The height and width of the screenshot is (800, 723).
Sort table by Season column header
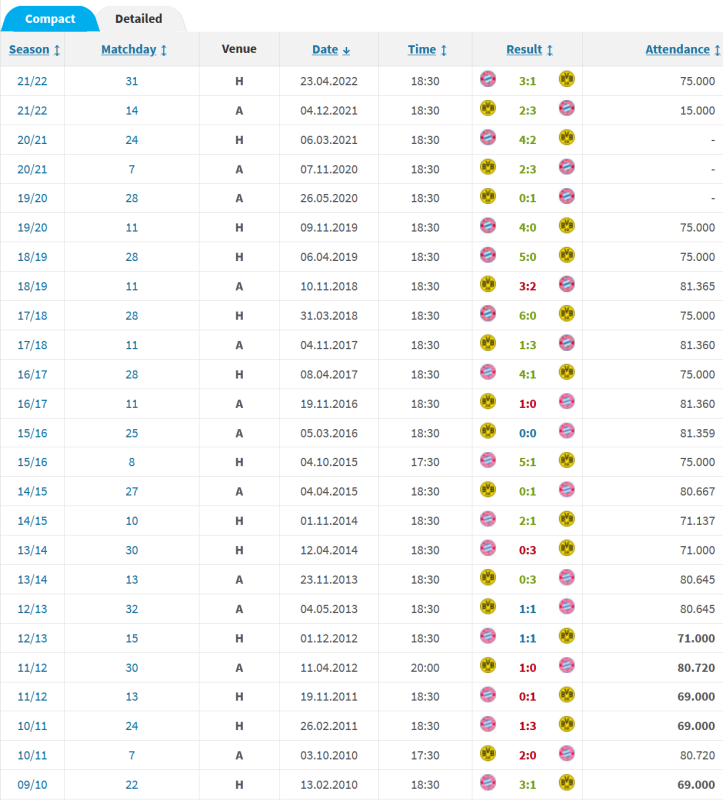[x=34, y=49]
